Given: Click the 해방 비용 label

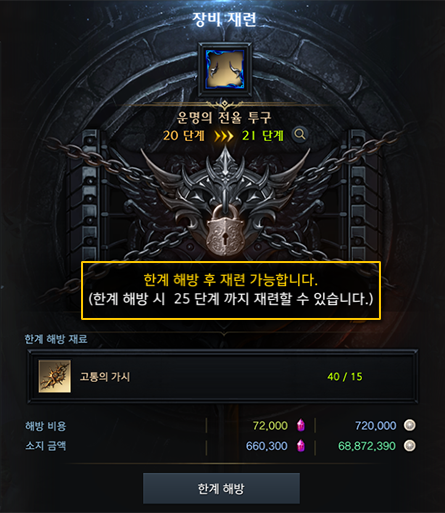Looking at the screenshot, I should [x=46, y=426].
